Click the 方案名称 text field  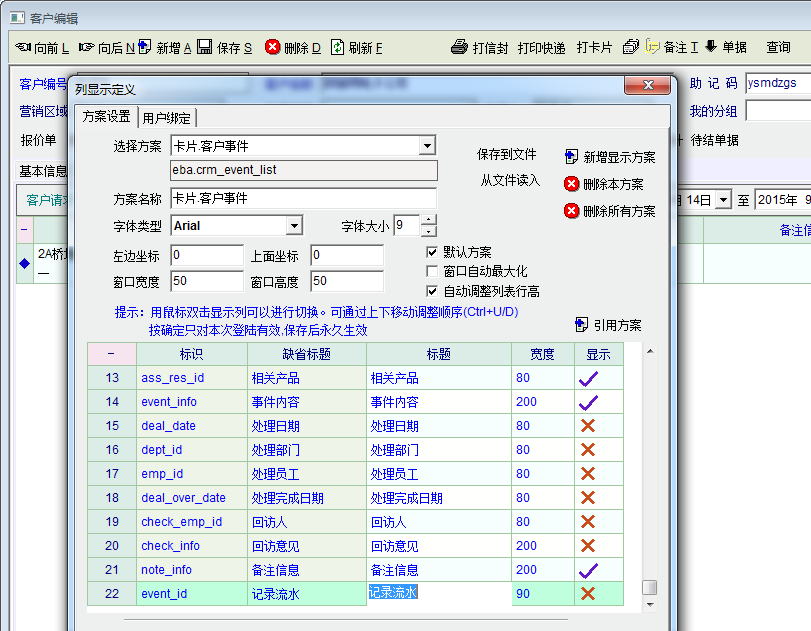(x=304, y=198)
